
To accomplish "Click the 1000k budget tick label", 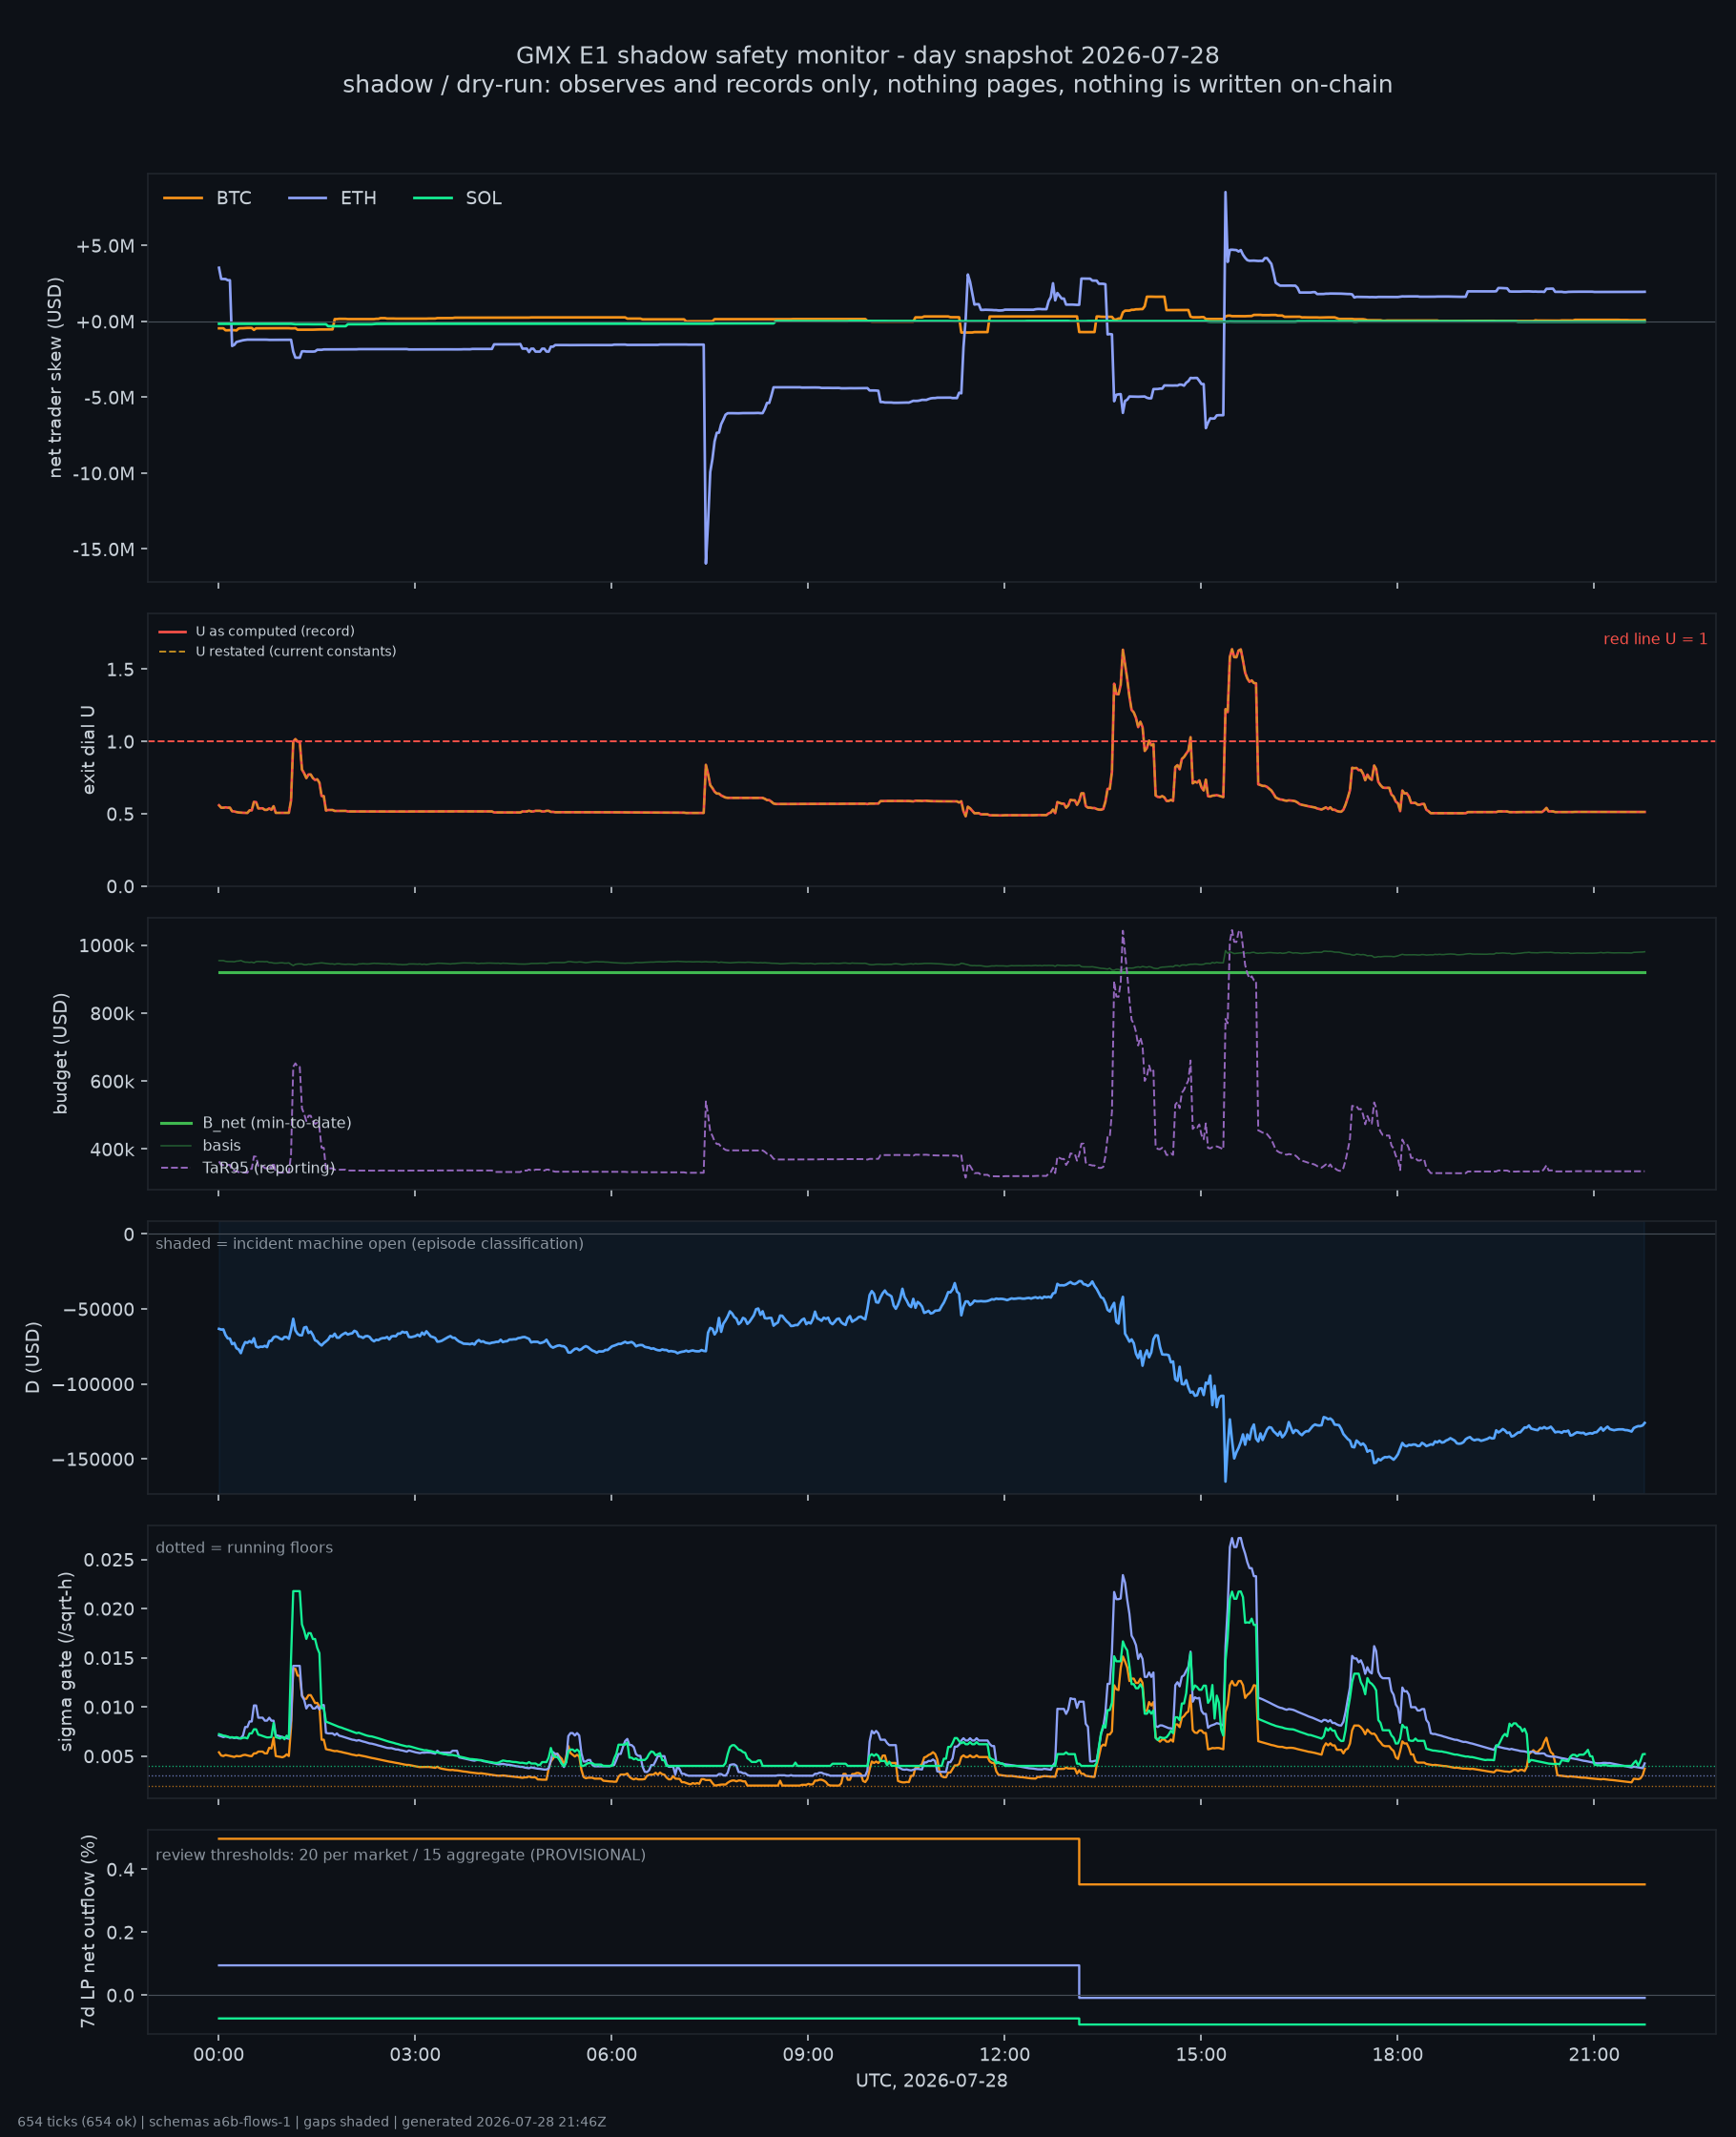I will pyautogui.click(x=107, y=946).
